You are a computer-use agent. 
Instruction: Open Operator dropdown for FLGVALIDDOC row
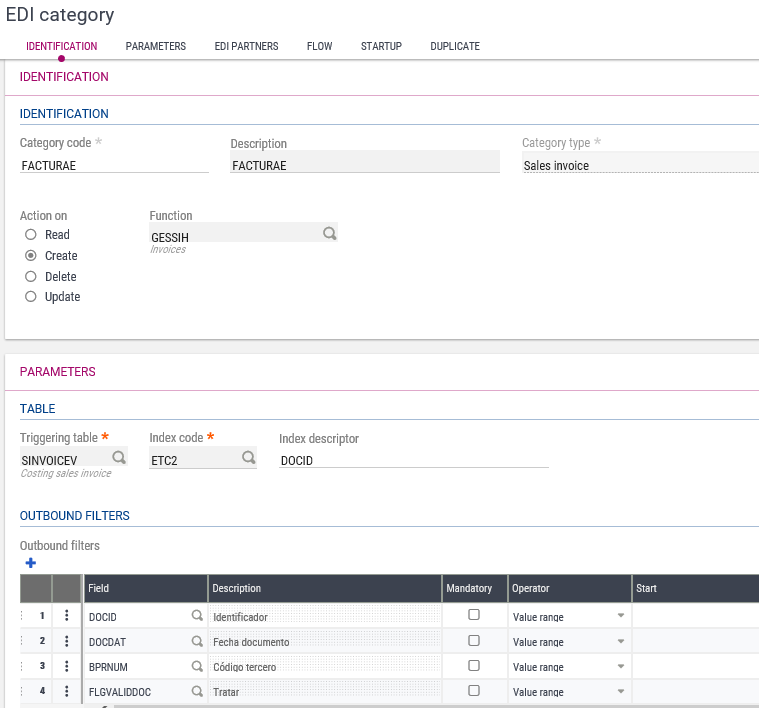coord(620,691)
